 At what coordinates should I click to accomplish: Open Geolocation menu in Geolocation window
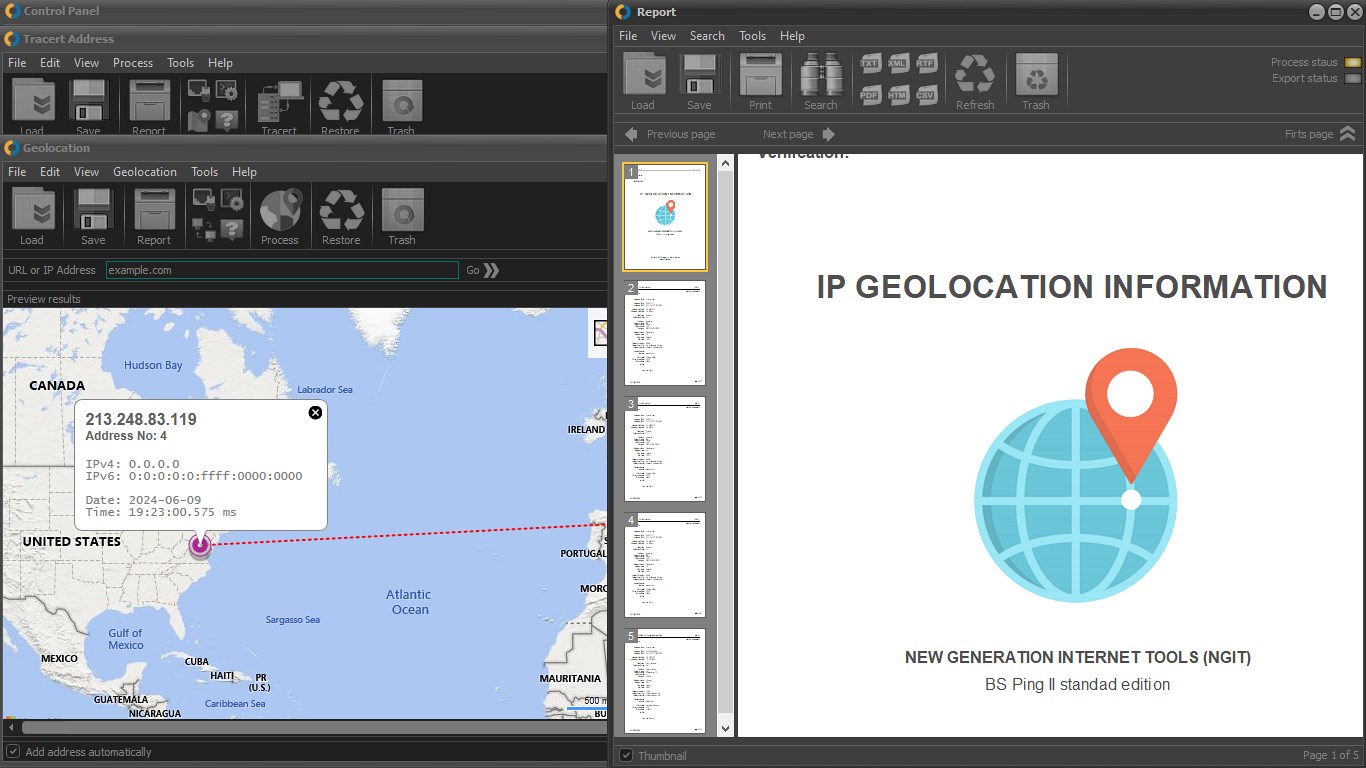tap(145, 172)
